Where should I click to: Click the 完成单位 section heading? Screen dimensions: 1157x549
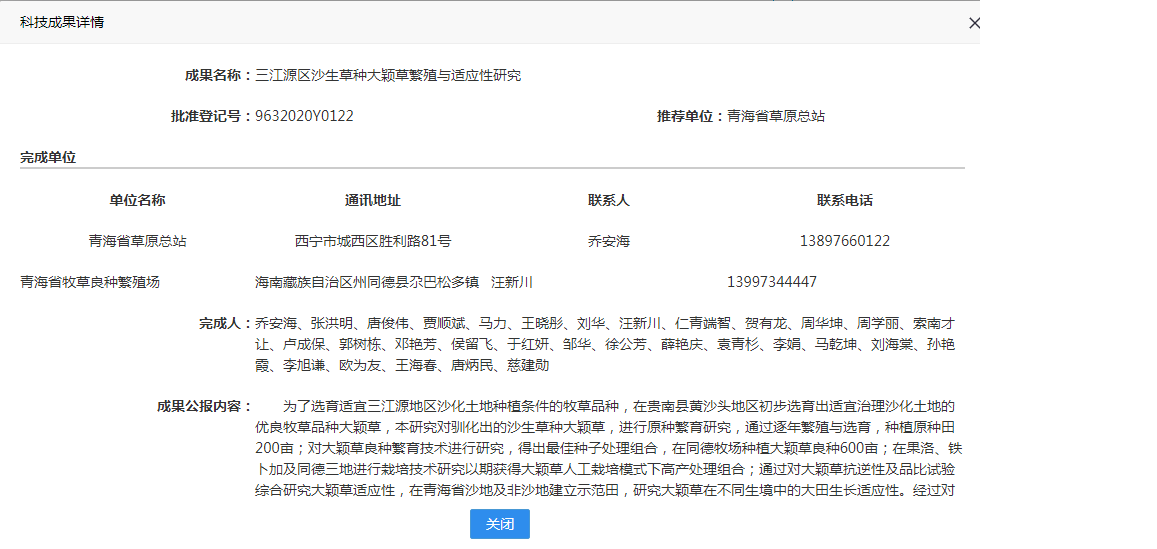[x=48, y=157]
